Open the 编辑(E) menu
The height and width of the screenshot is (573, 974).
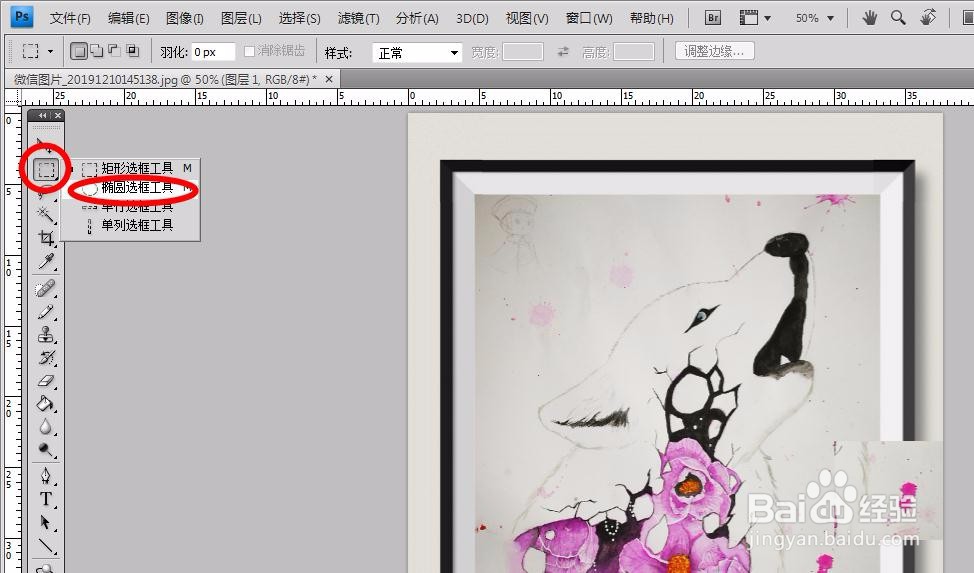point(129,19)
